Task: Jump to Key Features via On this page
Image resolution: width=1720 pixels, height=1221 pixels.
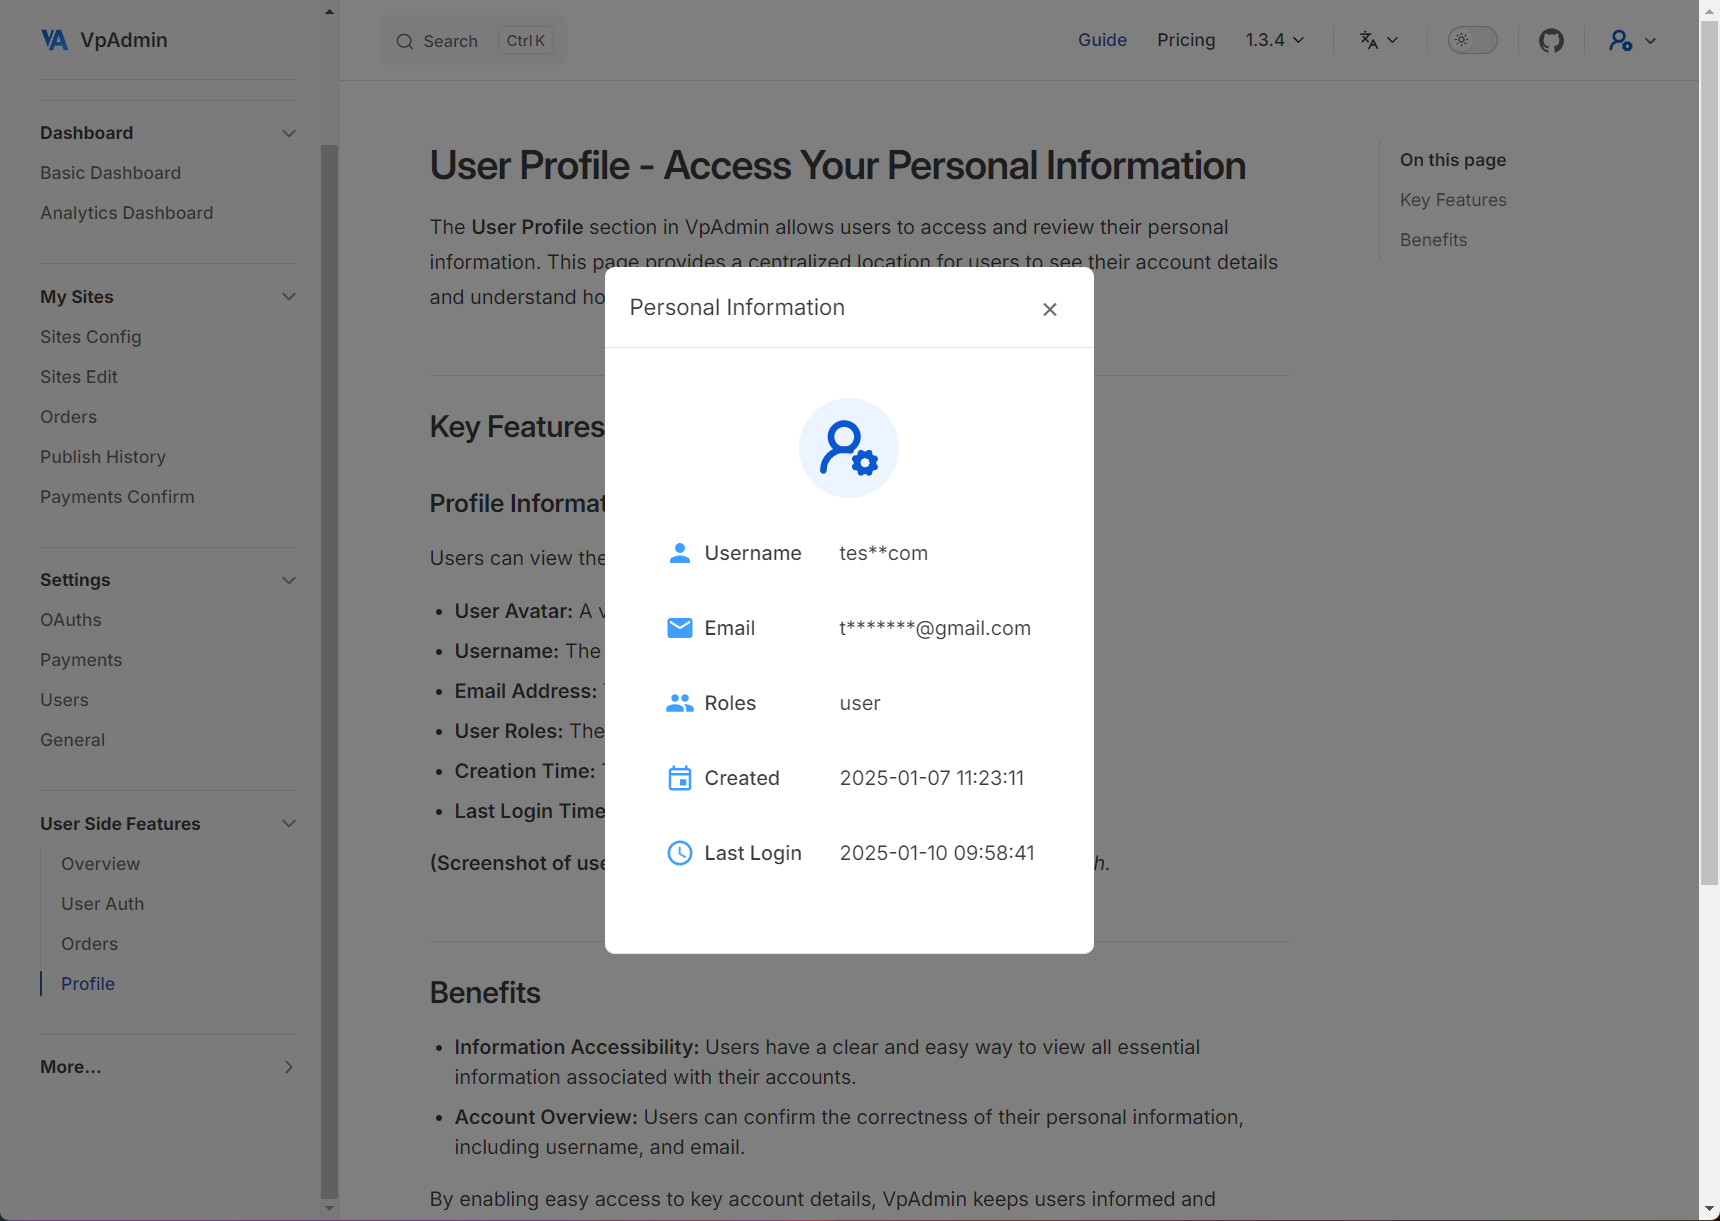Action: 1453,200
